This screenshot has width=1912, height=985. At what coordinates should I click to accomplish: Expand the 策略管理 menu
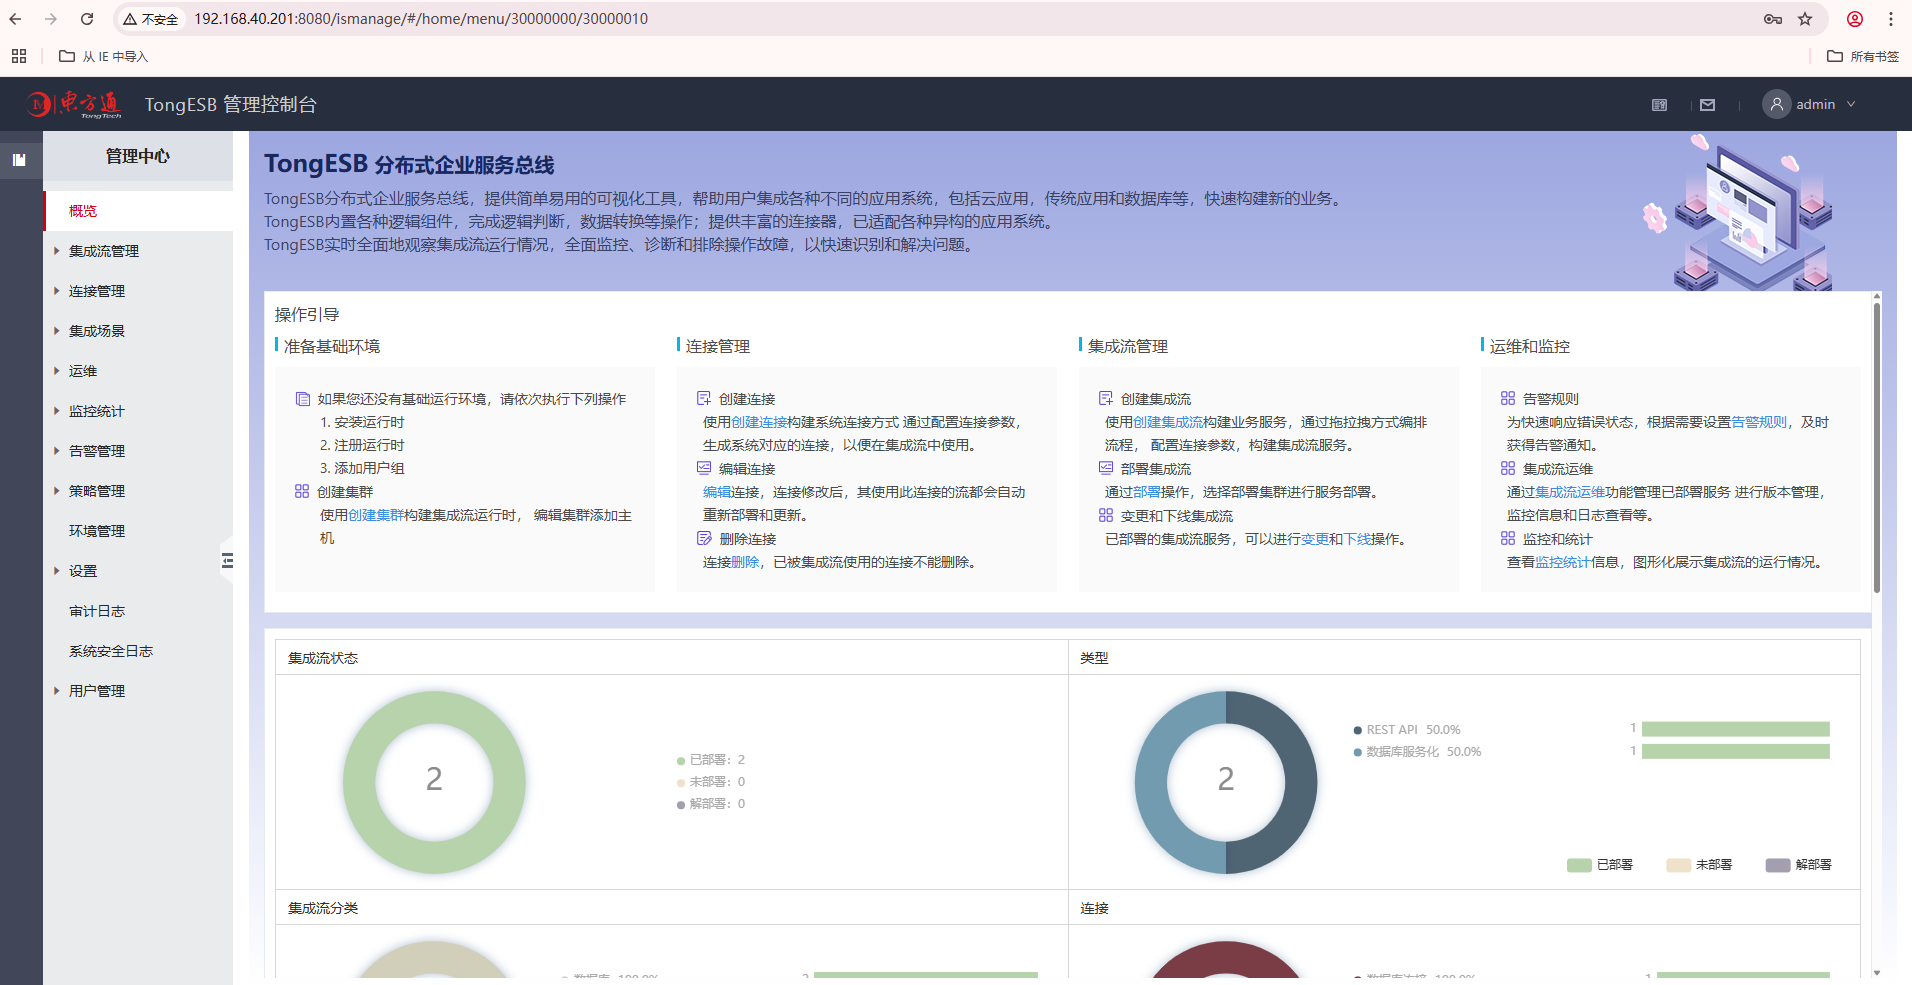(138, 491)
